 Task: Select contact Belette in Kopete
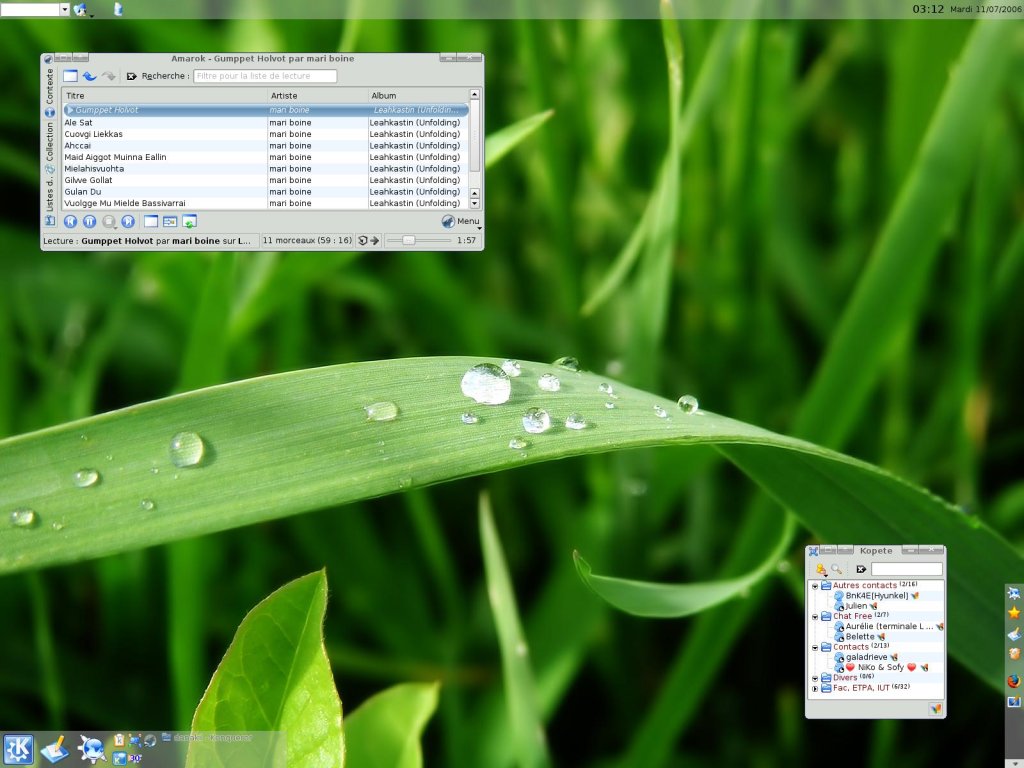coord(859,637)
